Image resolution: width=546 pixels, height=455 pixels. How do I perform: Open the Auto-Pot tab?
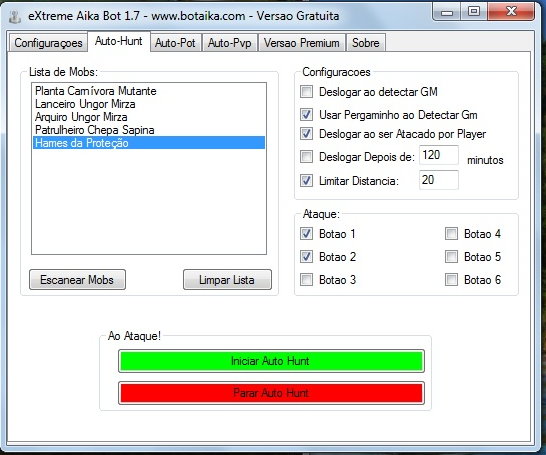[x=175, y=43]
